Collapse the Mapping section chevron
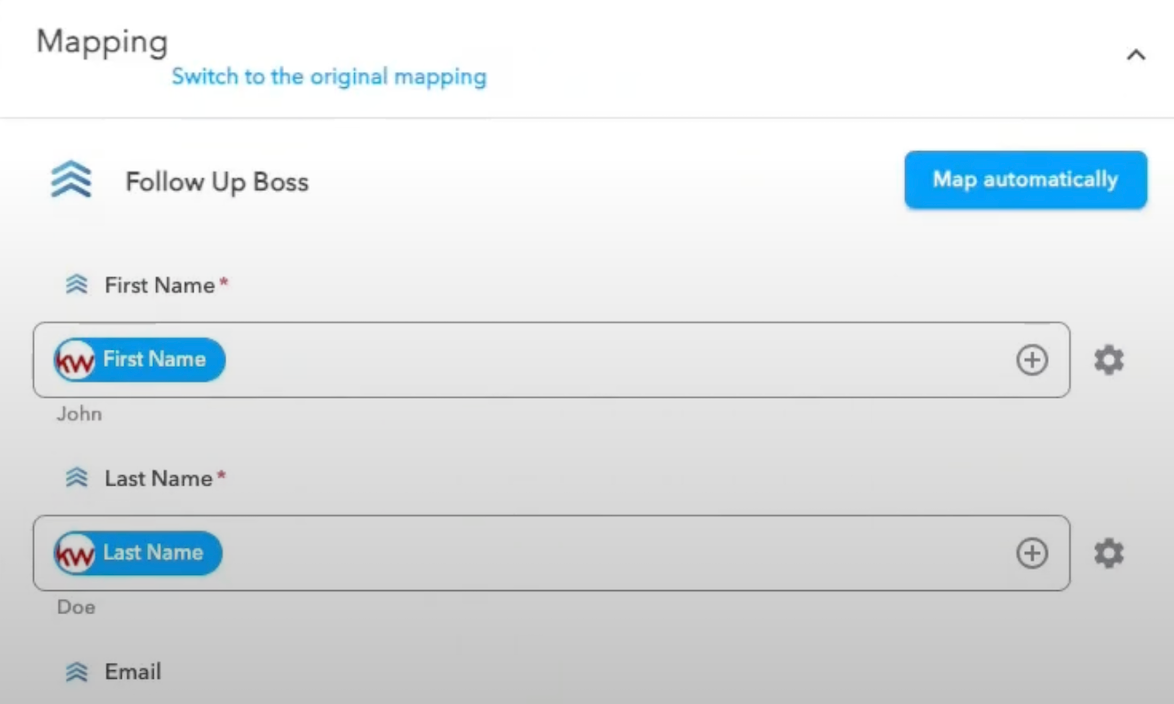1174x704 pixels. pos(1136,55)
